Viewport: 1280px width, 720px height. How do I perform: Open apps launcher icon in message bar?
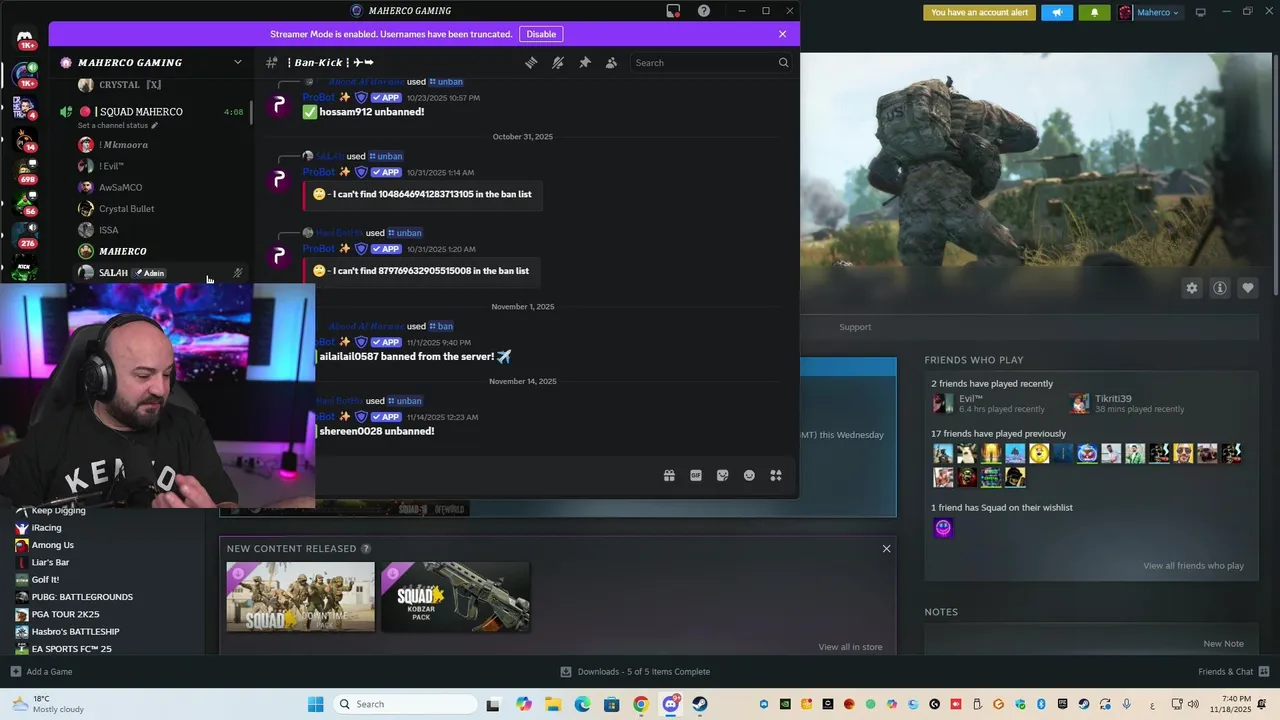[x=775, y=476]
